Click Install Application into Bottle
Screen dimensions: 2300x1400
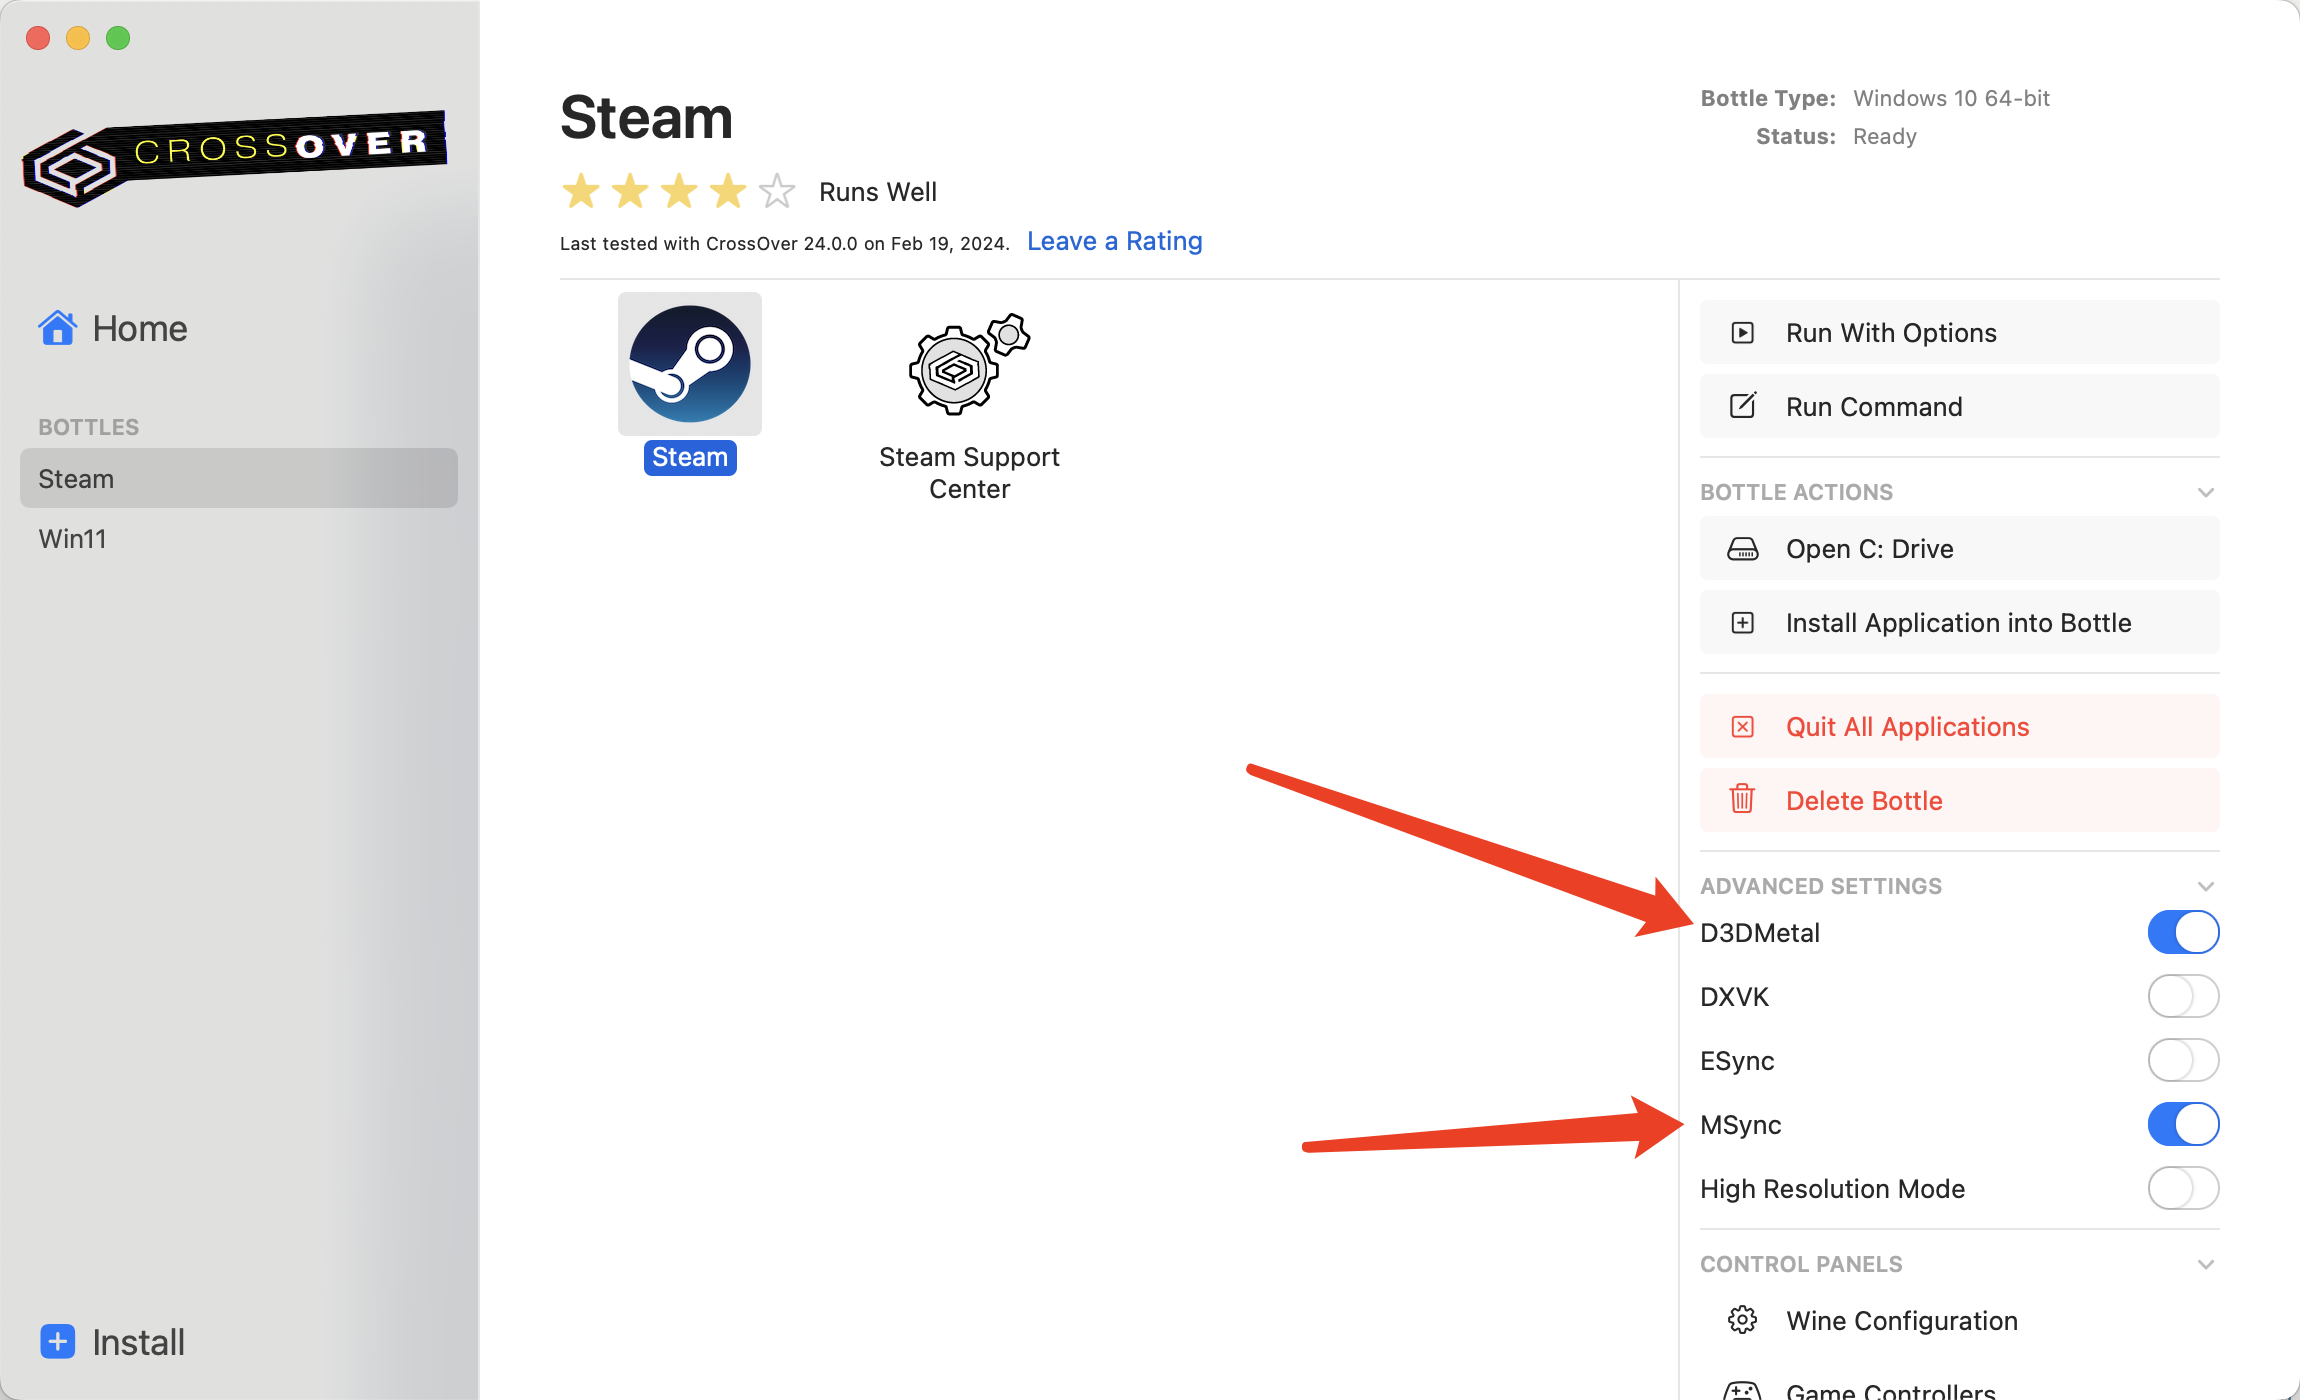[x=1958, y=623]
